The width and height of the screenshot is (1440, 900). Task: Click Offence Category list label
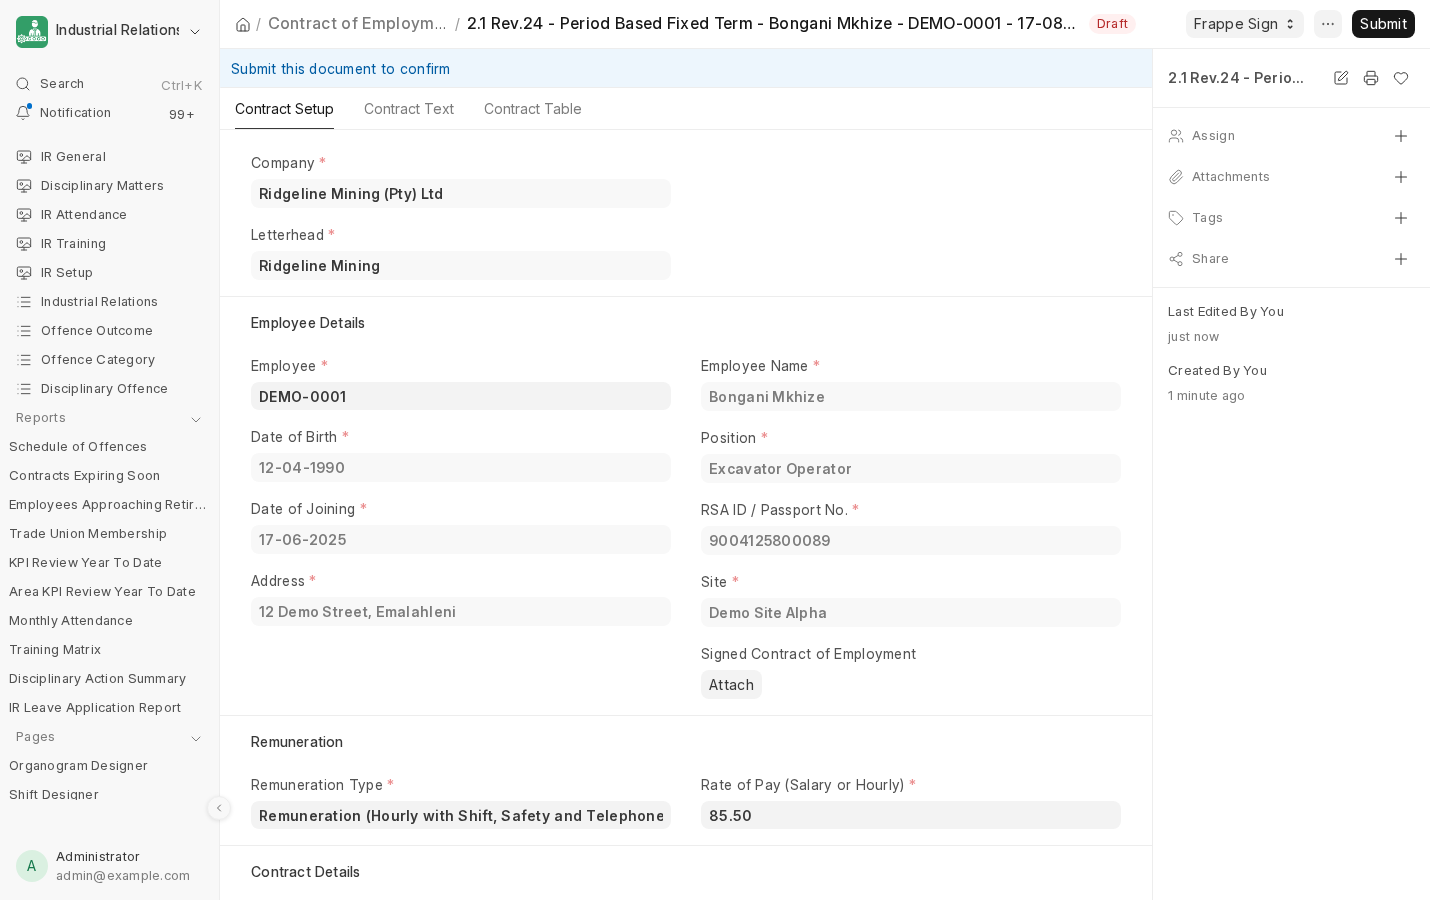click(x=98, y=360)
